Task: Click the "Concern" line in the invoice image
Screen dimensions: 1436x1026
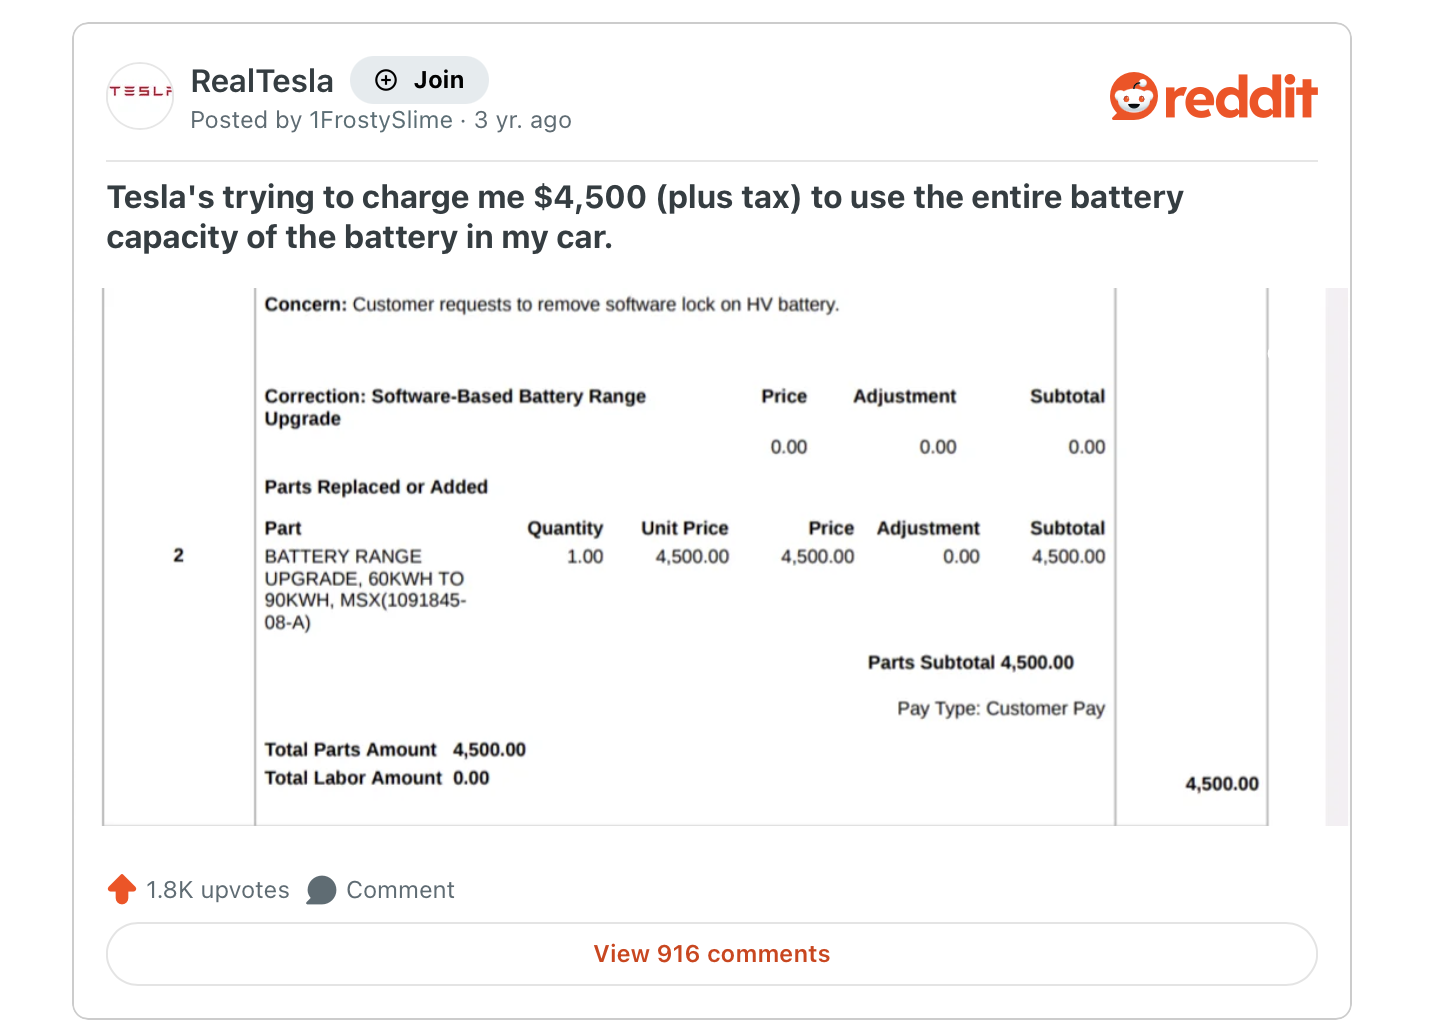Action: 551,305
